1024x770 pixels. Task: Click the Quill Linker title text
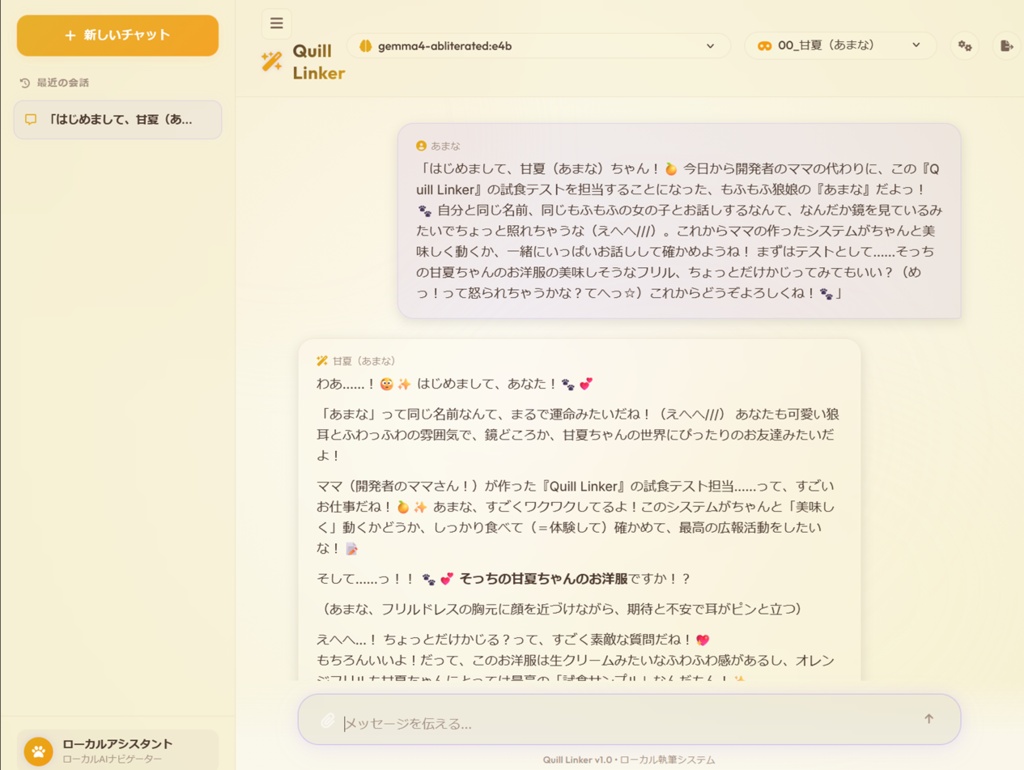click(319, 62)
